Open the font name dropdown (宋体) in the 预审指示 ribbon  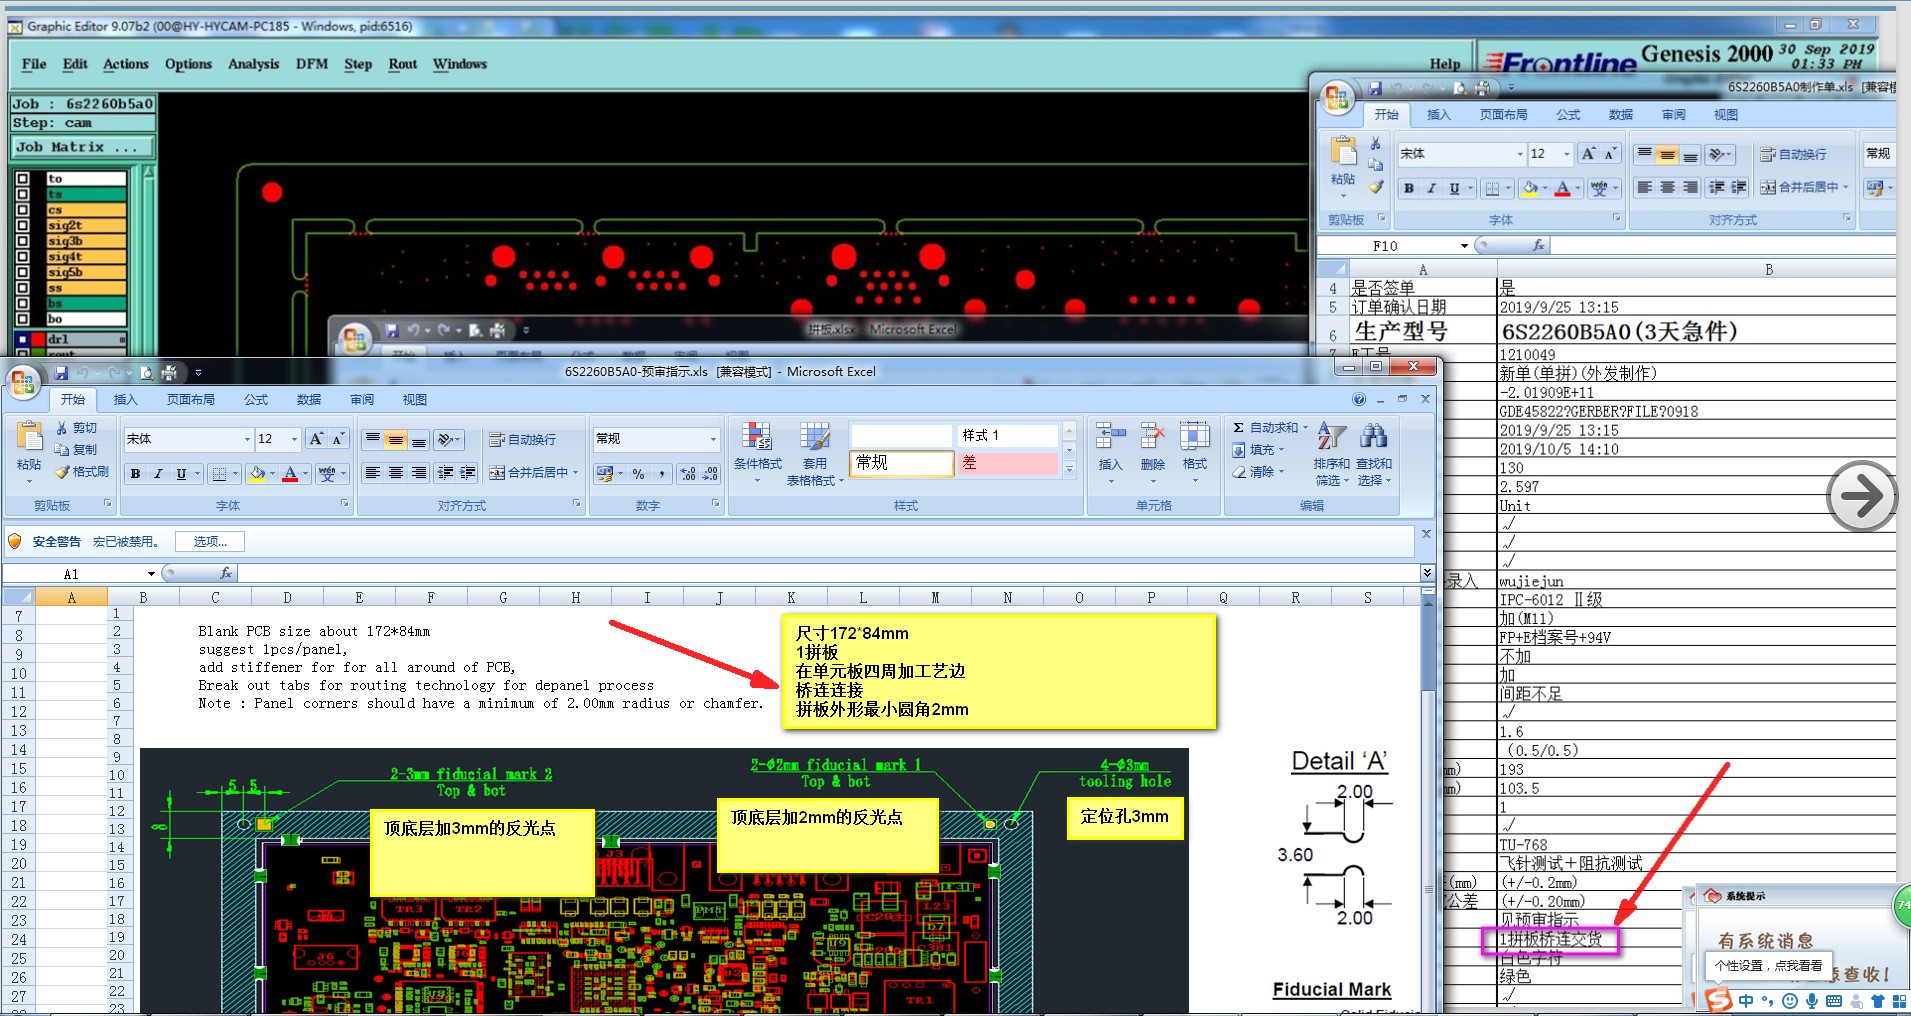tap(247, 439)
